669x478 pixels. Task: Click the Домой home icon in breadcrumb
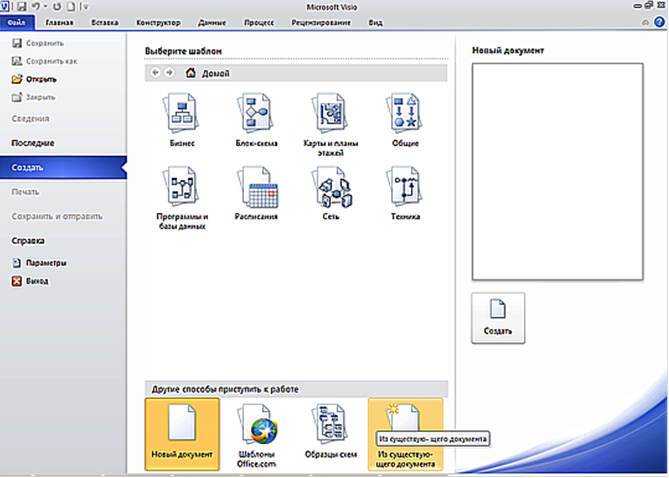coord(190,73)
